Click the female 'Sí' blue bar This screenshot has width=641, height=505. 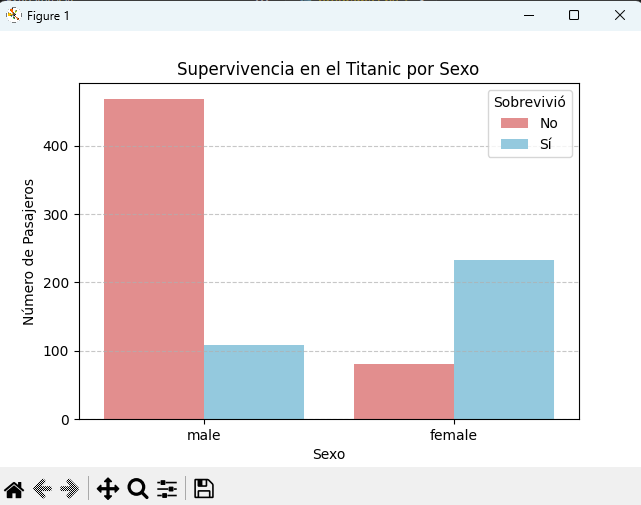(x=503, y=339)
